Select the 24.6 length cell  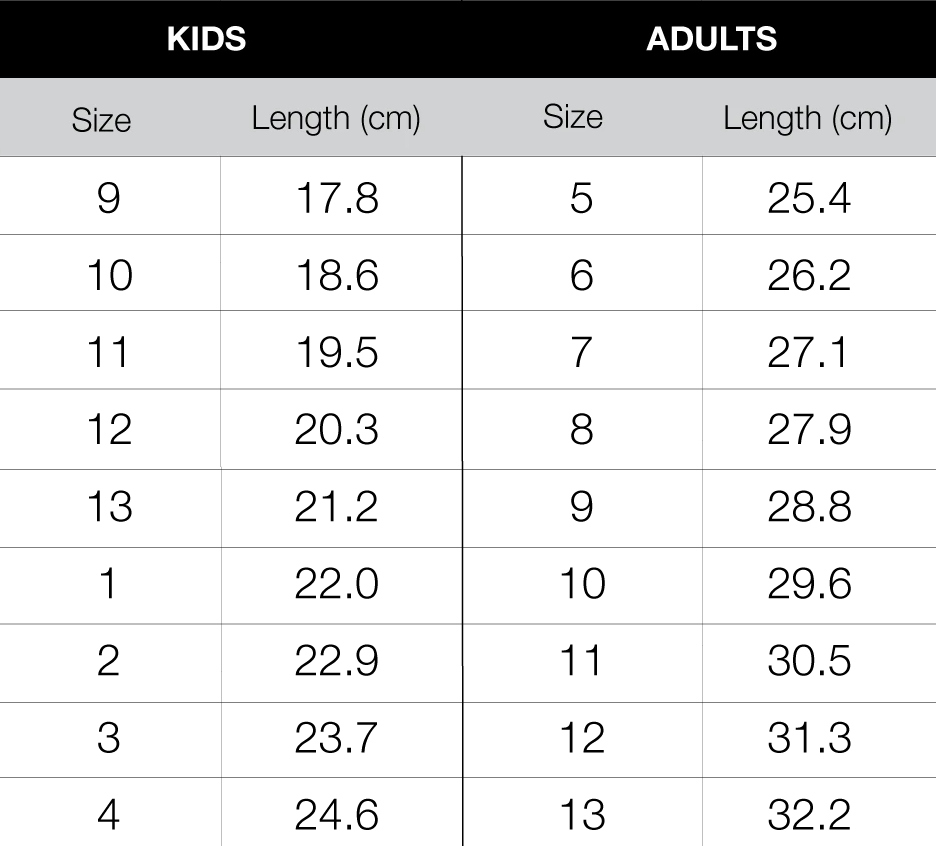pyautogui.click(x=341, y=812)
